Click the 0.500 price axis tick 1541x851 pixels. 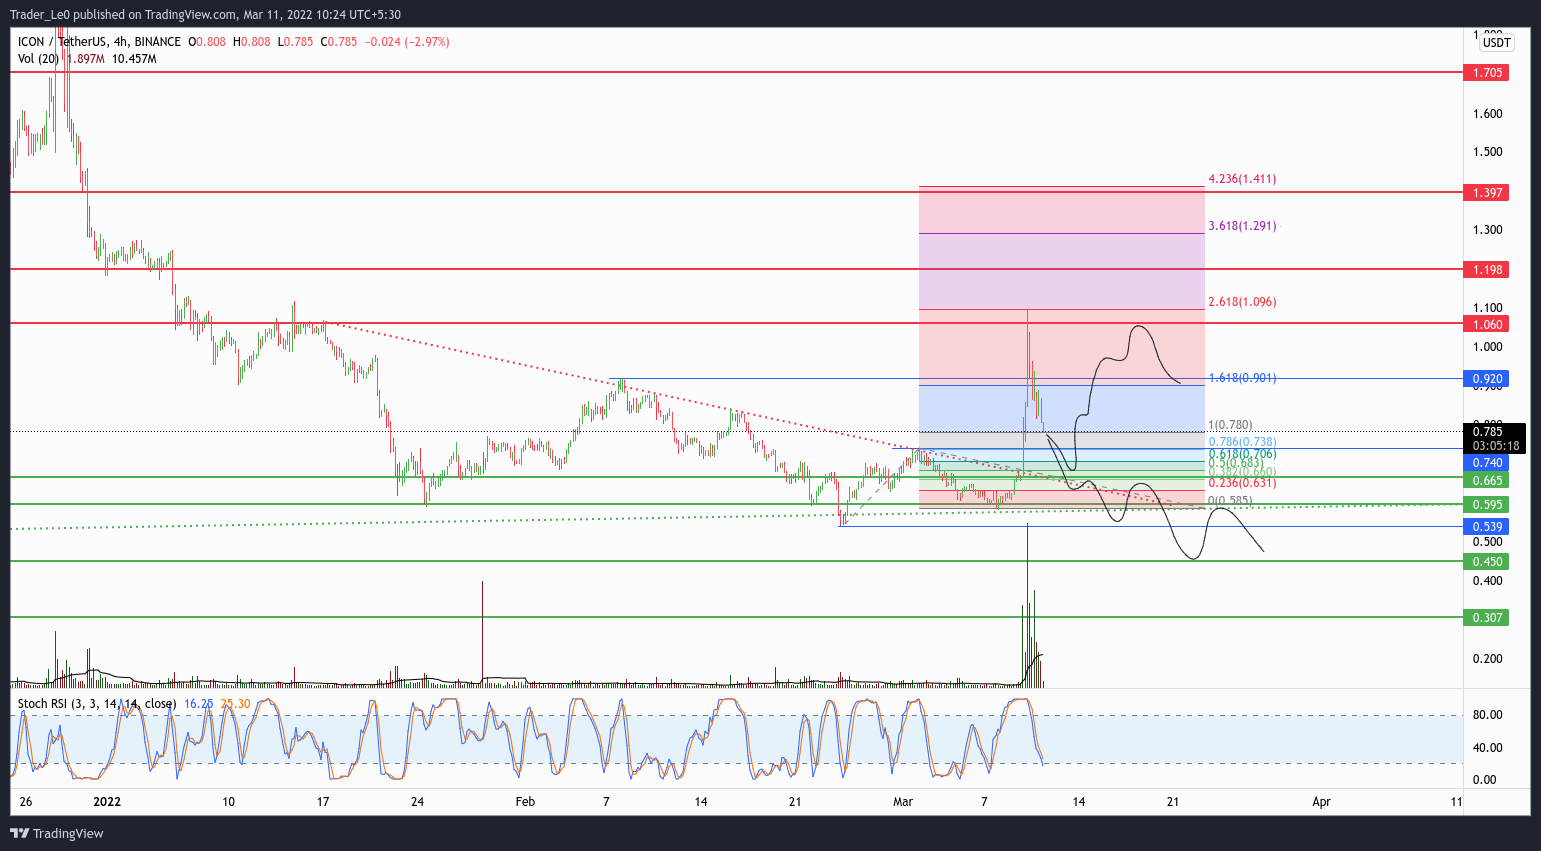pyautogui.click(x=1487, y=542)
